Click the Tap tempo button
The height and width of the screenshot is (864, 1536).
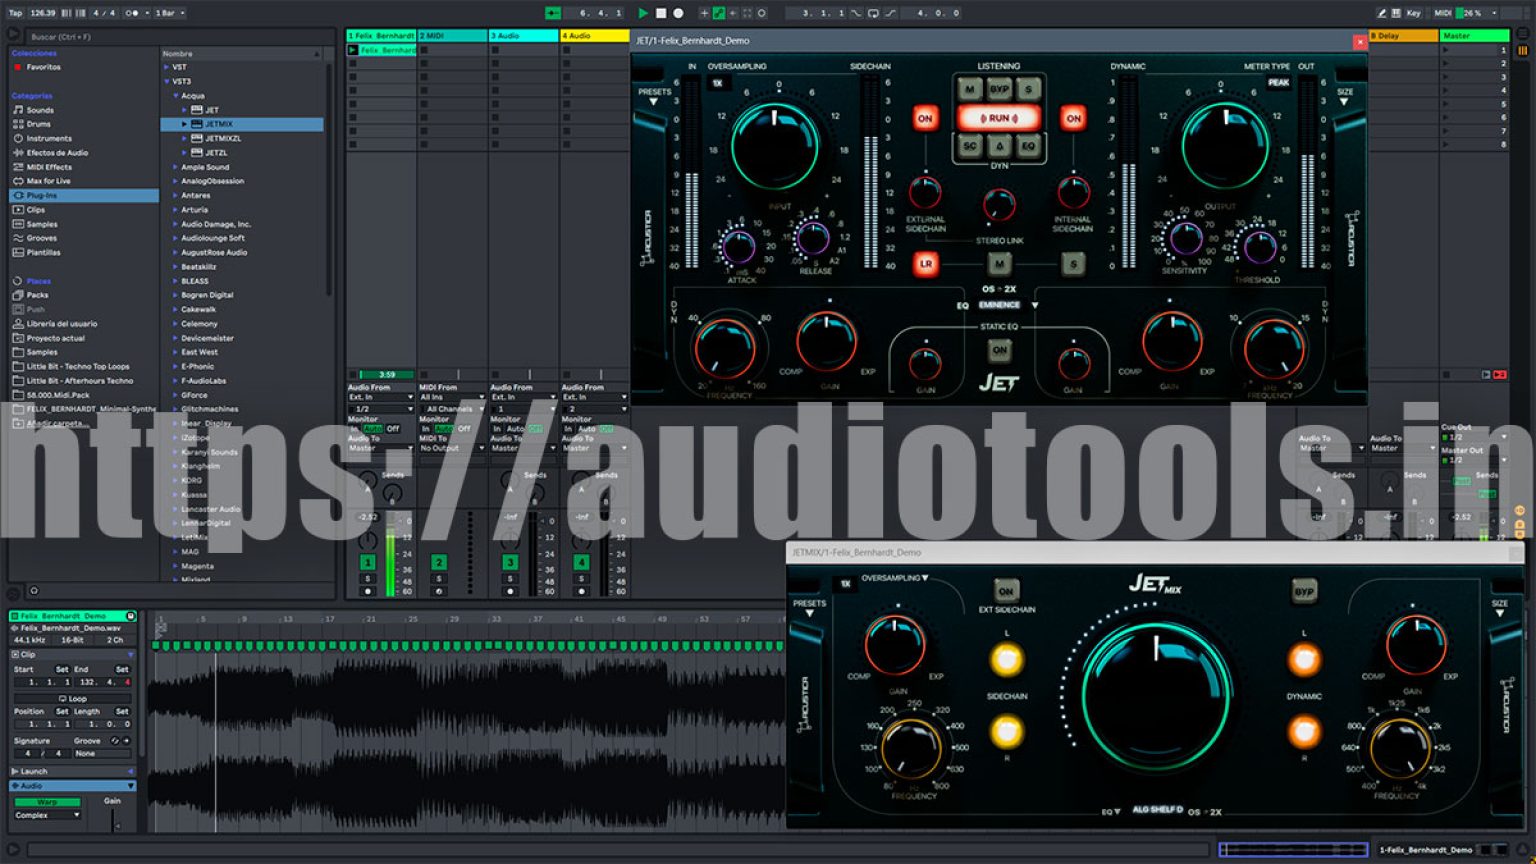pos(15,13)
